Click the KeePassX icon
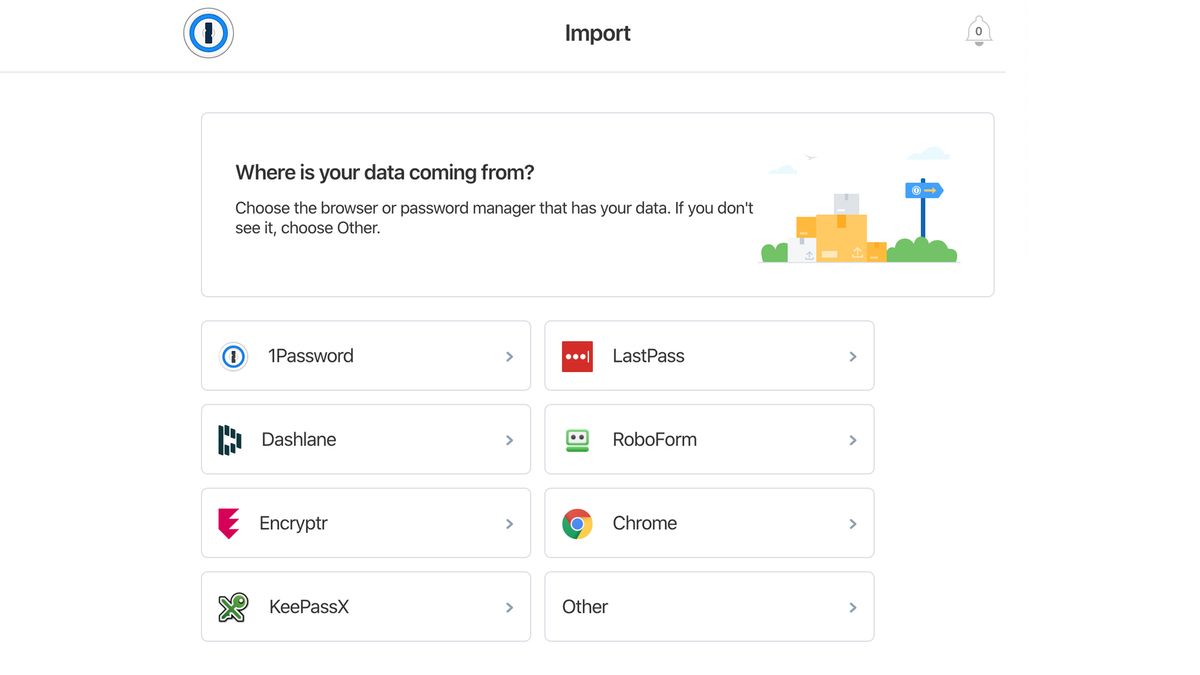This screenshot has height=675, width=1200. (x=232, y=606)
